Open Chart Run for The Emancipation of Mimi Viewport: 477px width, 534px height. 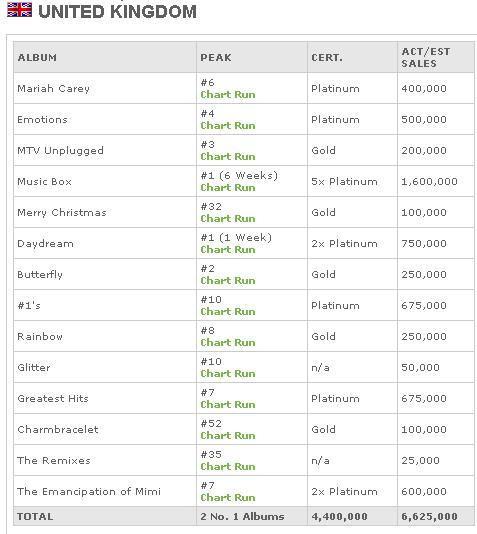pyautogui.click(x=228, y=497)
